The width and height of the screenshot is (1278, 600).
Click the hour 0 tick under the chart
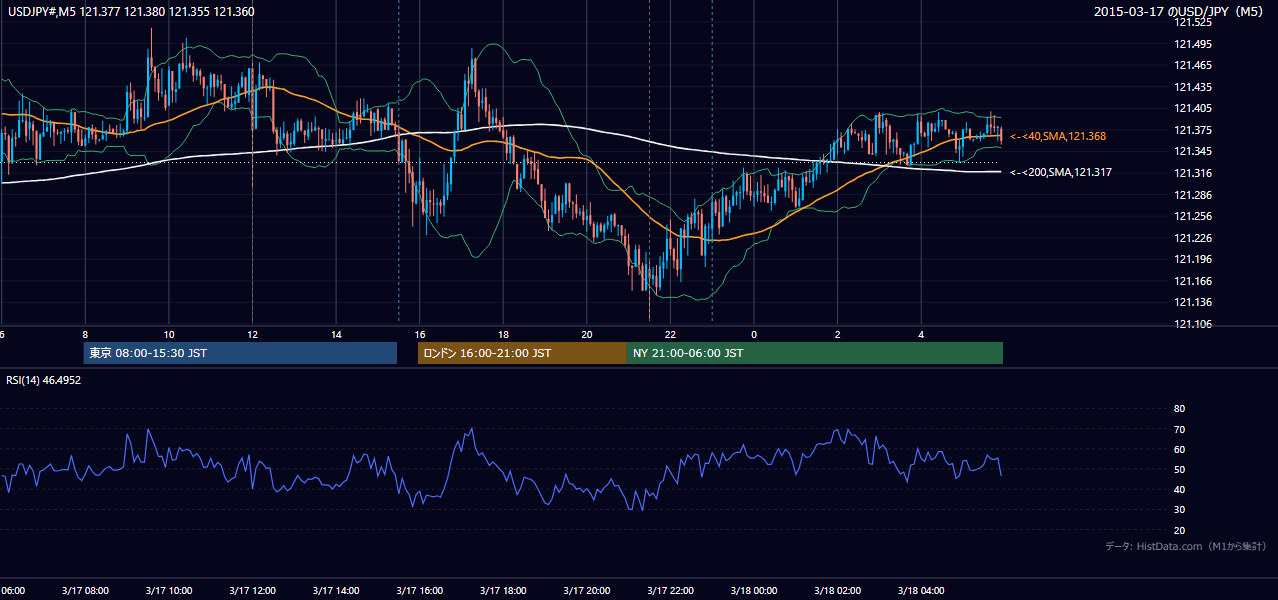click(754, 334)
